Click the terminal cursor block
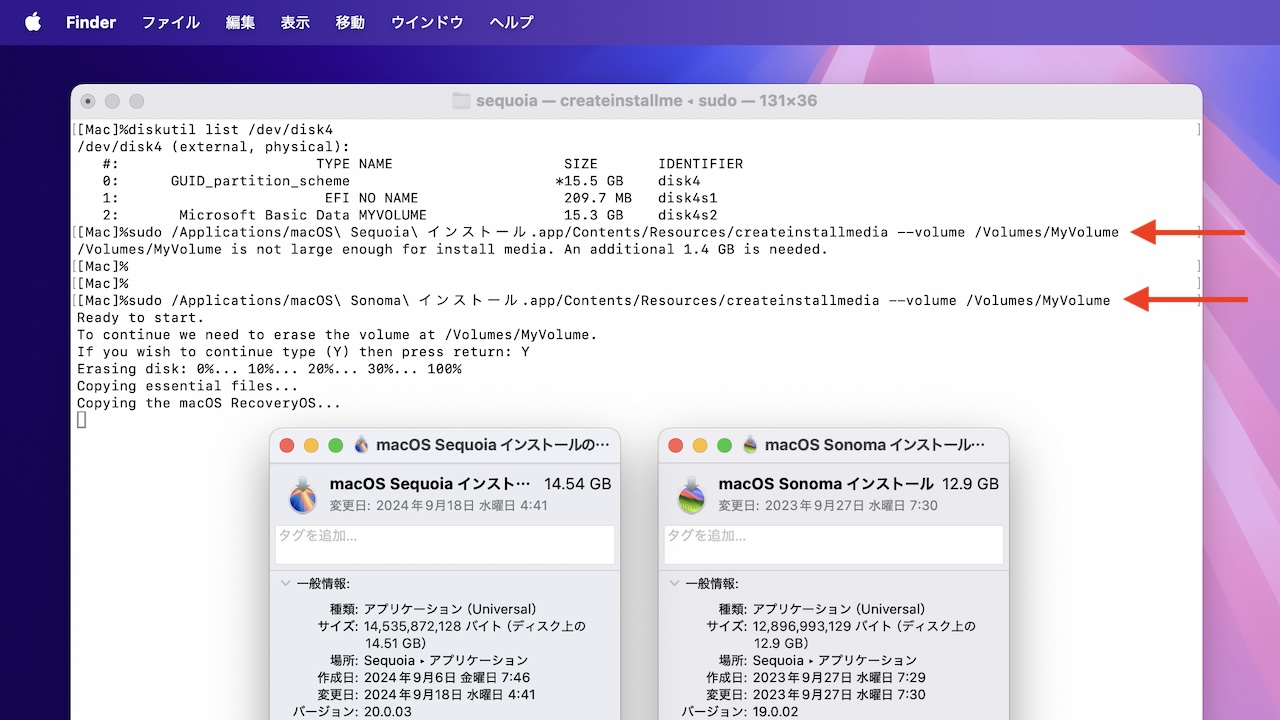Screen dimensions: 1280x720 81,420
